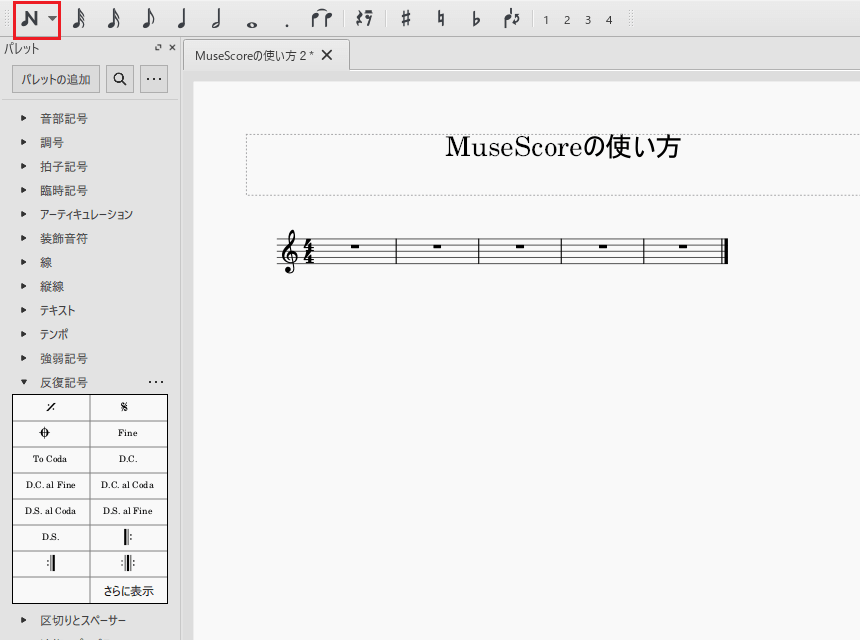Toggle the augmentation dot
This screenshot has height=640, width=860.
pyautogui.click(x=286, y=25)
